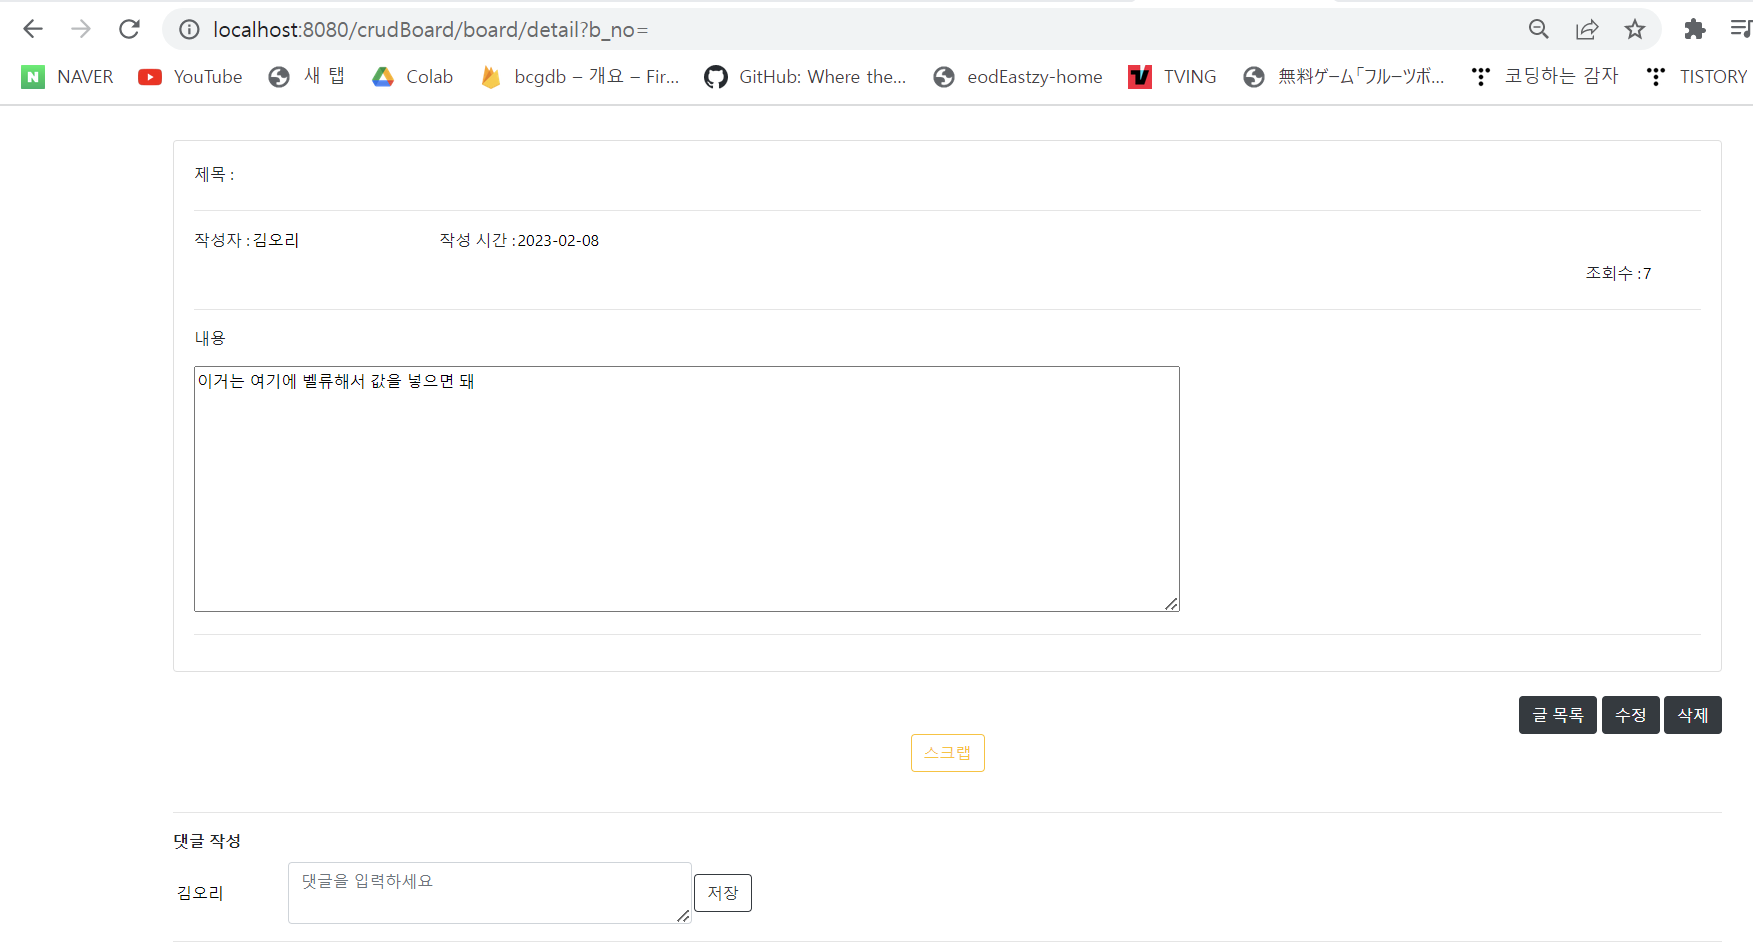Grab the content textarea resize handle

pyautogui.click(x=1171, y=603)
